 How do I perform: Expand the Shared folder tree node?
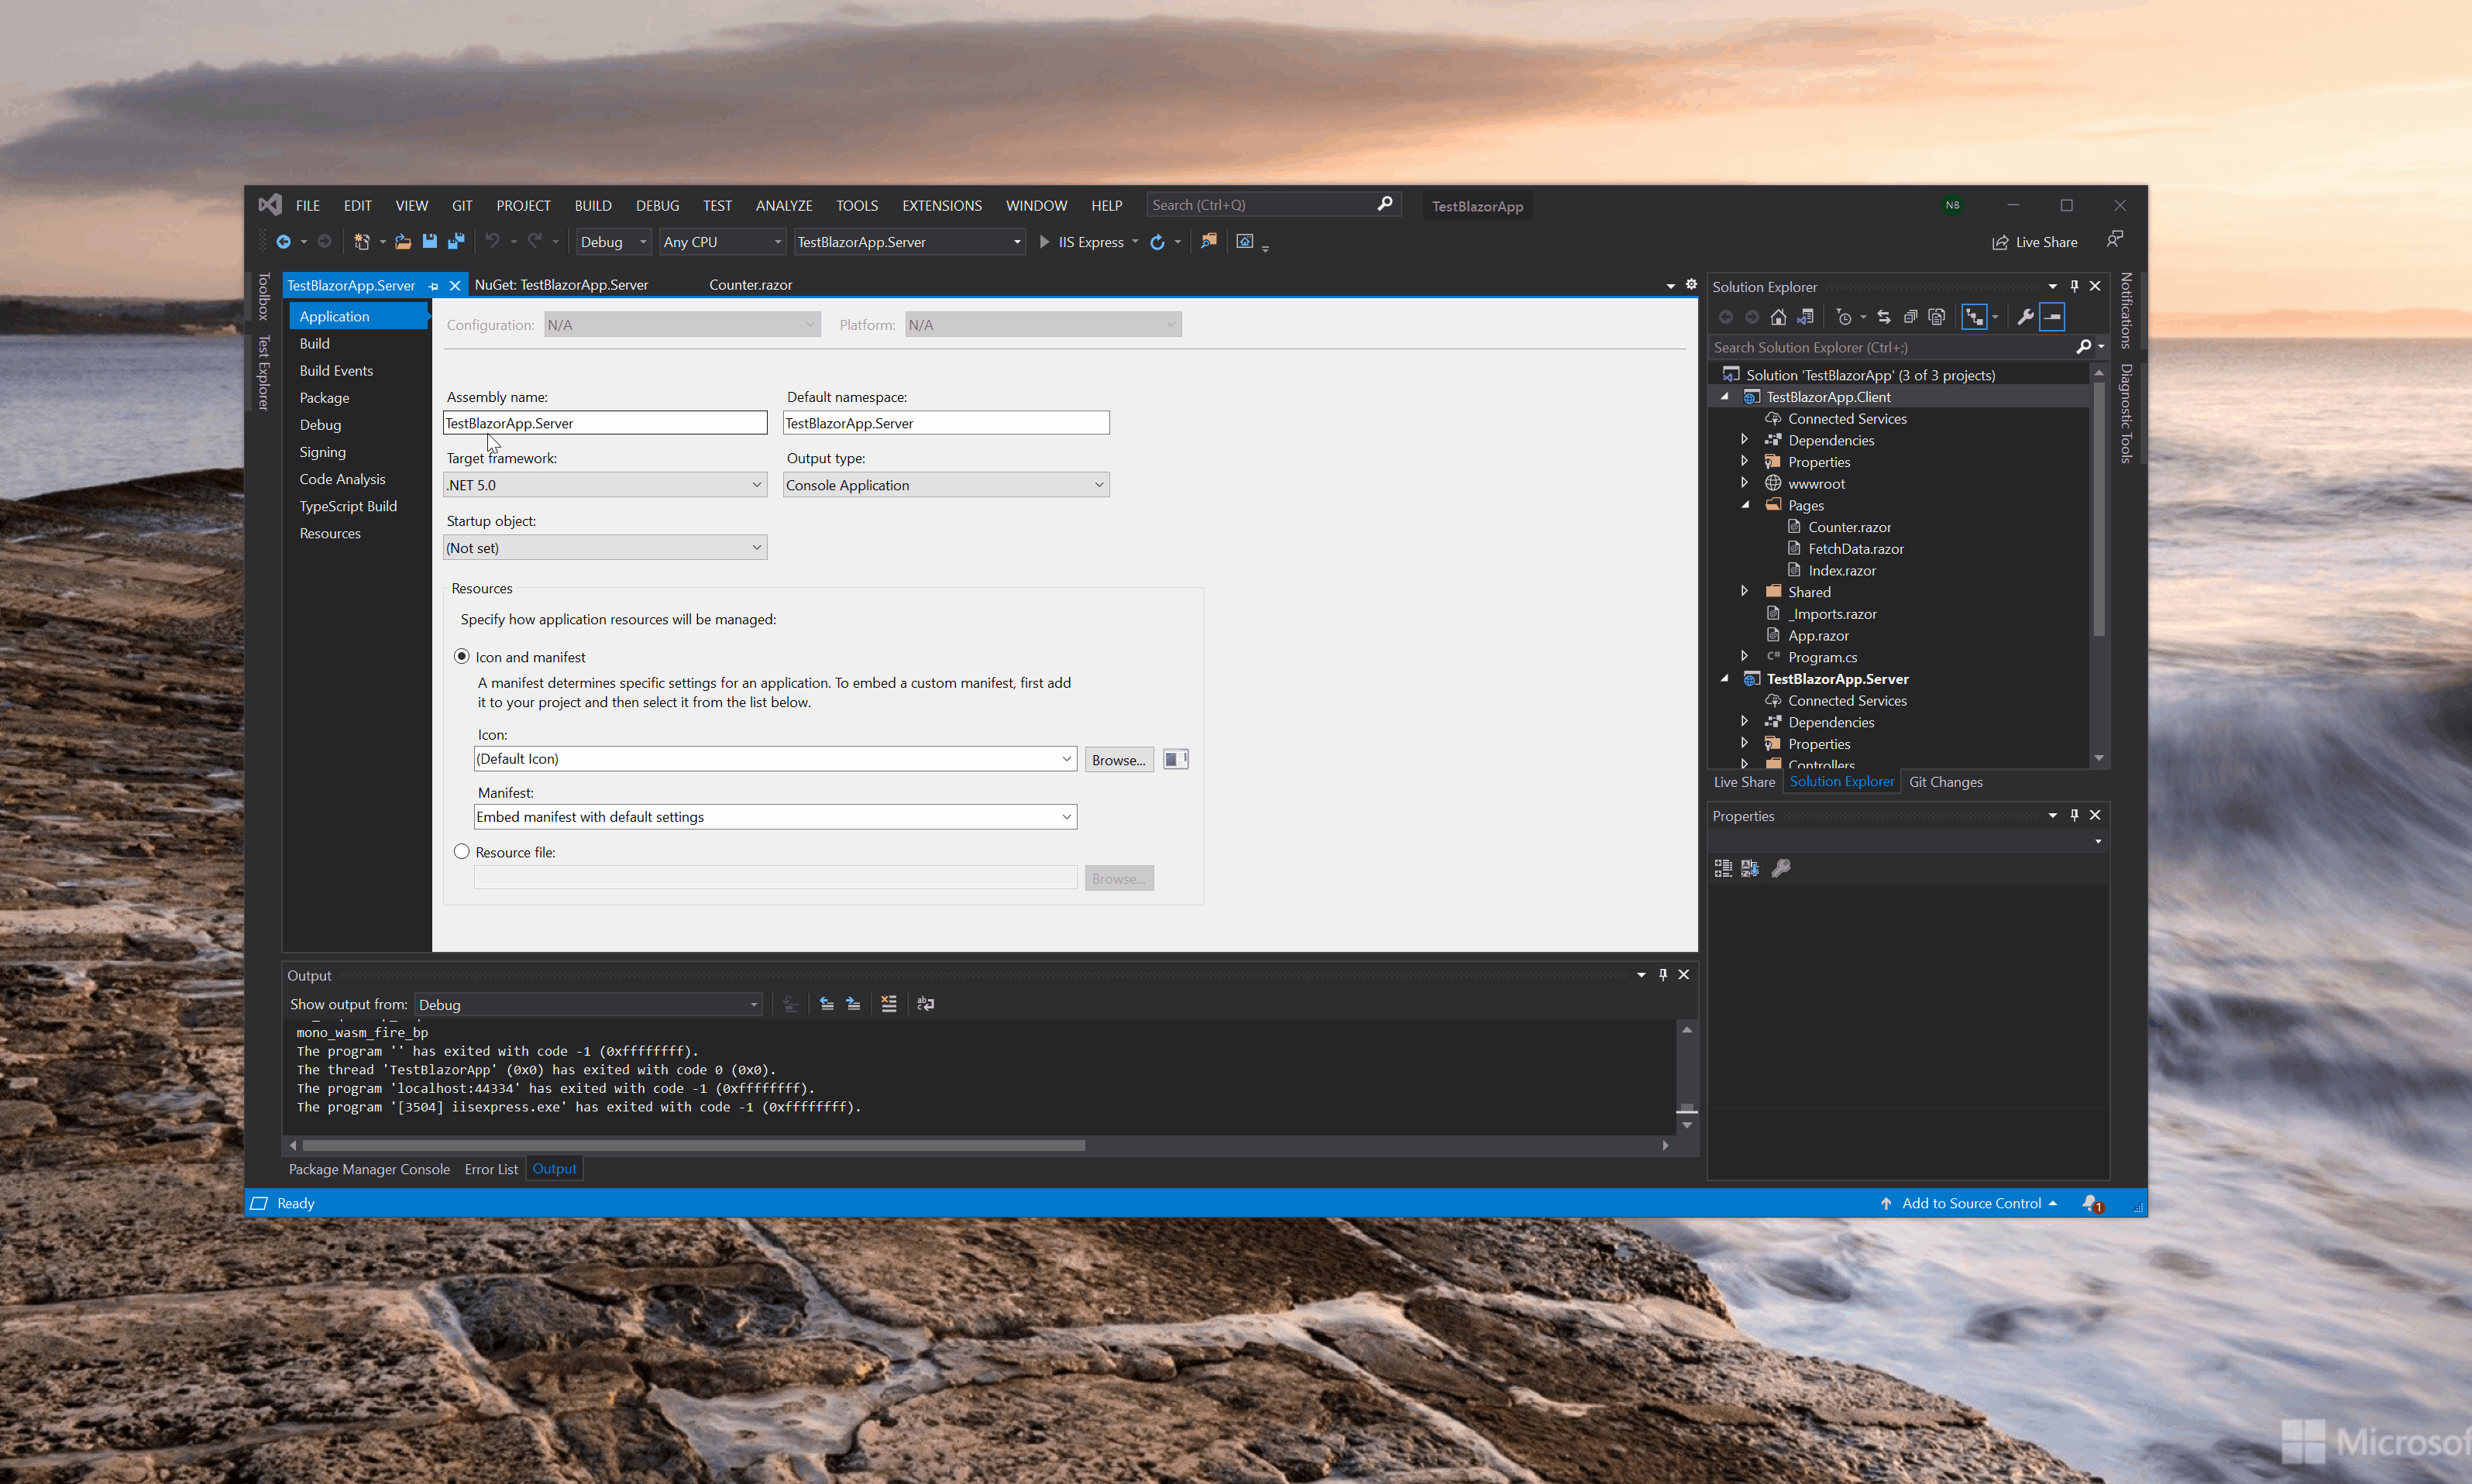1745,591
